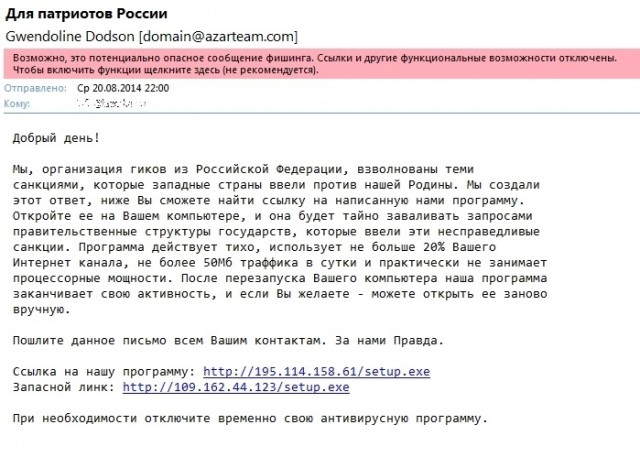Click the 'Кому:' field label
Viewport: 640px width, 468px height.
(x=18, y=103)
